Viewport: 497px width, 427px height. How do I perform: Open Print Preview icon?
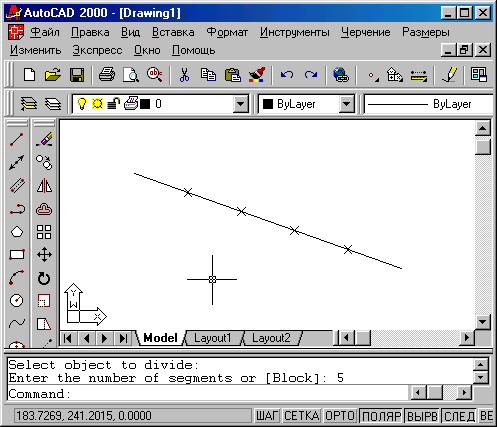[131, 75]
